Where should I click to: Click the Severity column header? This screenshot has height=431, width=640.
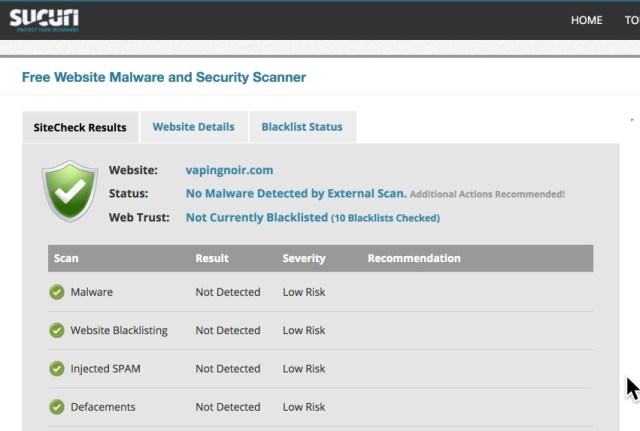click(x=304, y=258)
